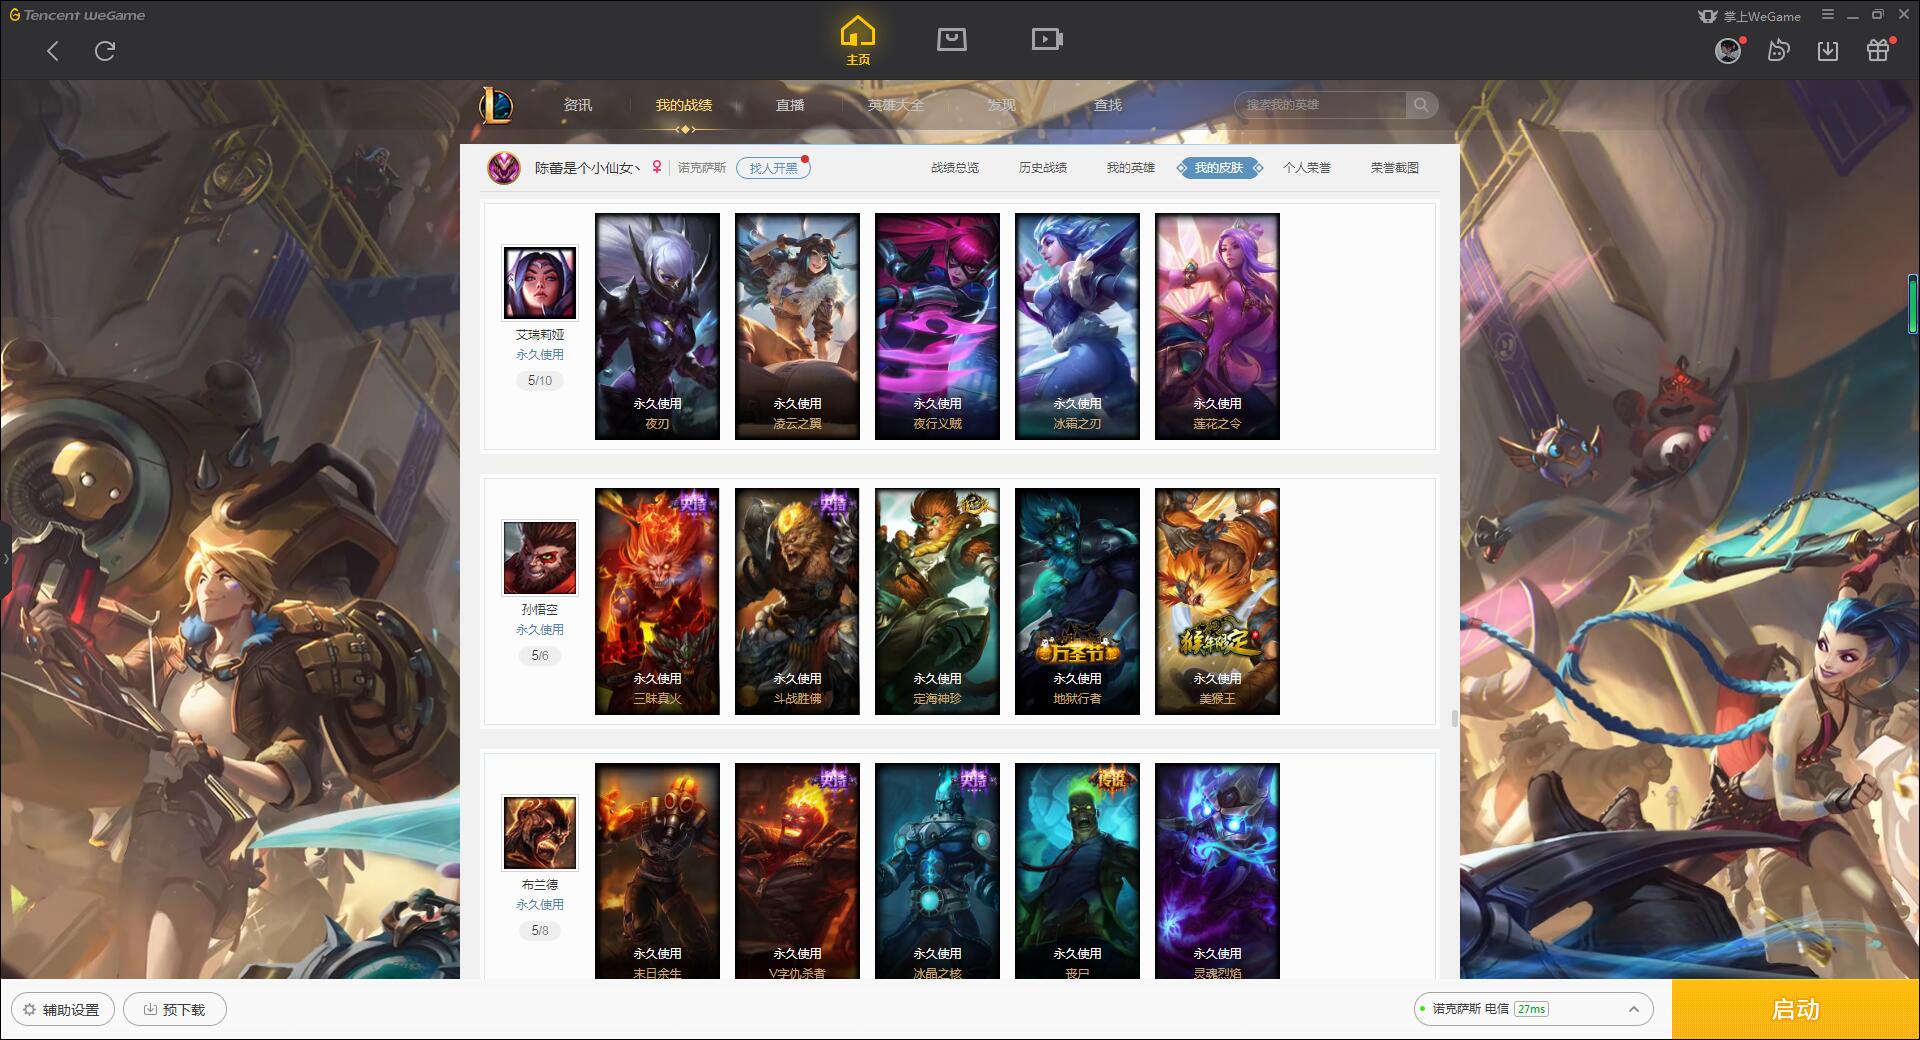
Task: Open the 凌云之翼 skin card
Action: 797,326
